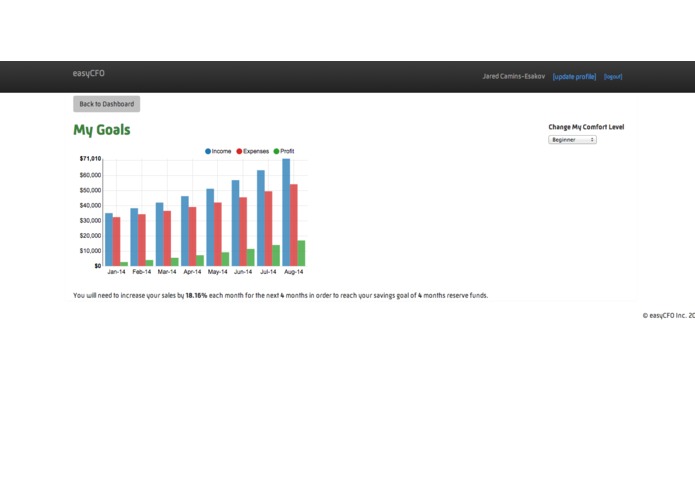Click the $71,010 axis value
The height and width of the screenshot is (494, 695).
point(90,159)
